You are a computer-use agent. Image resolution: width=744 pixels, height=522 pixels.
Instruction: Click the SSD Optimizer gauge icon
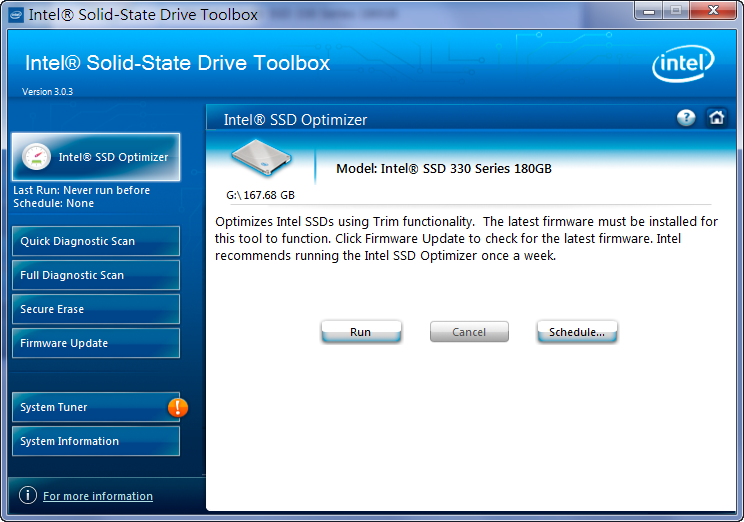pos(37,157)
